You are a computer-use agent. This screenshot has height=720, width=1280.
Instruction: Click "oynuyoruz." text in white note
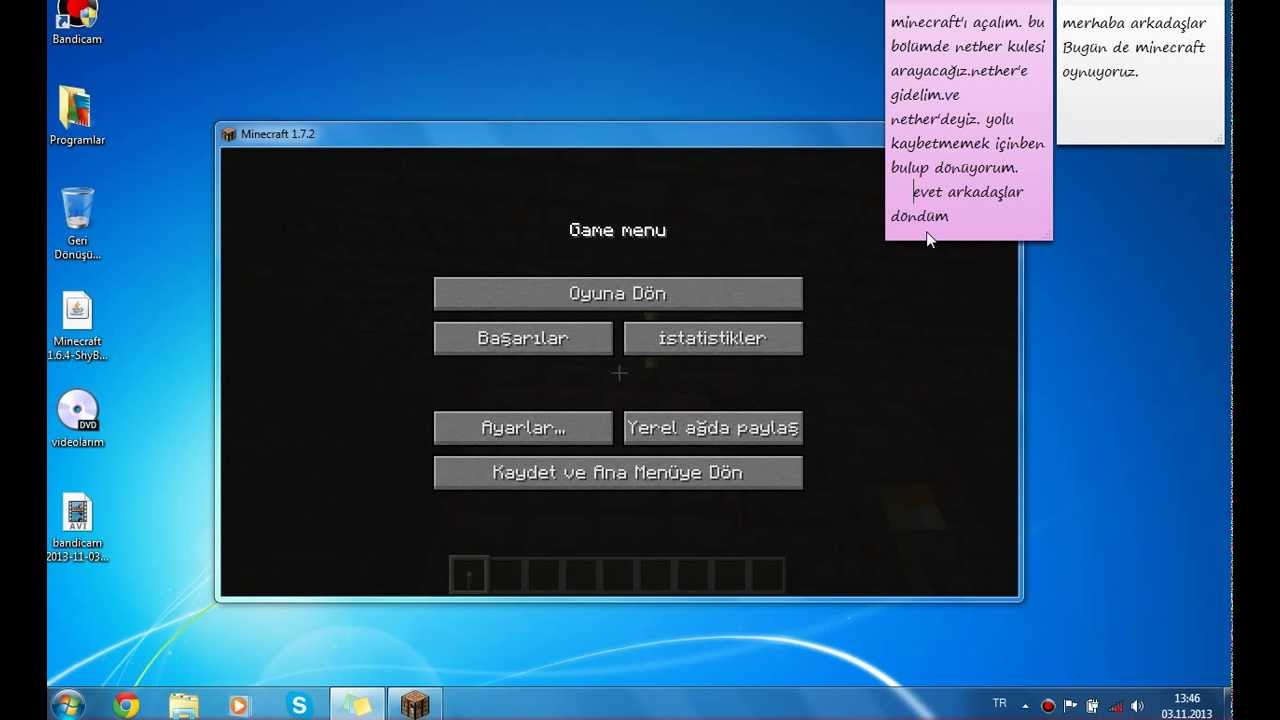pyautogui.click(x=1100, y=72)
